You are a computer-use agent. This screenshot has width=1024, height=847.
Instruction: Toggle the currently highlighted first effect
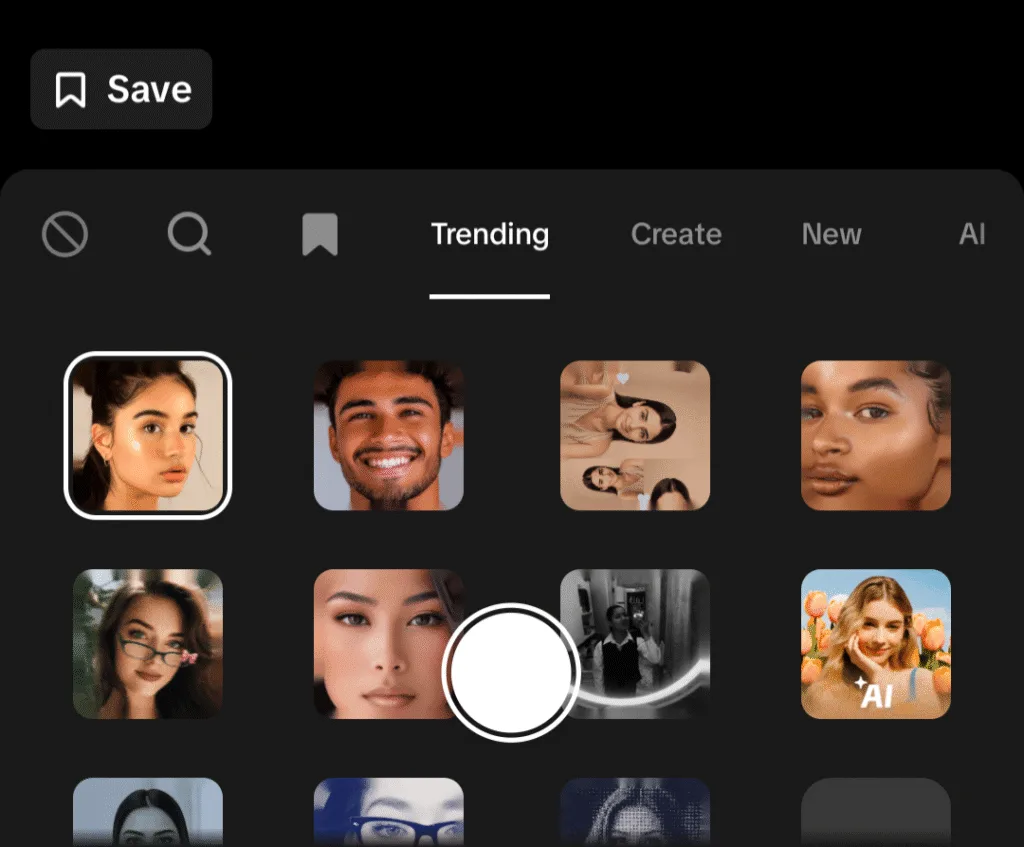click(148, 435)
